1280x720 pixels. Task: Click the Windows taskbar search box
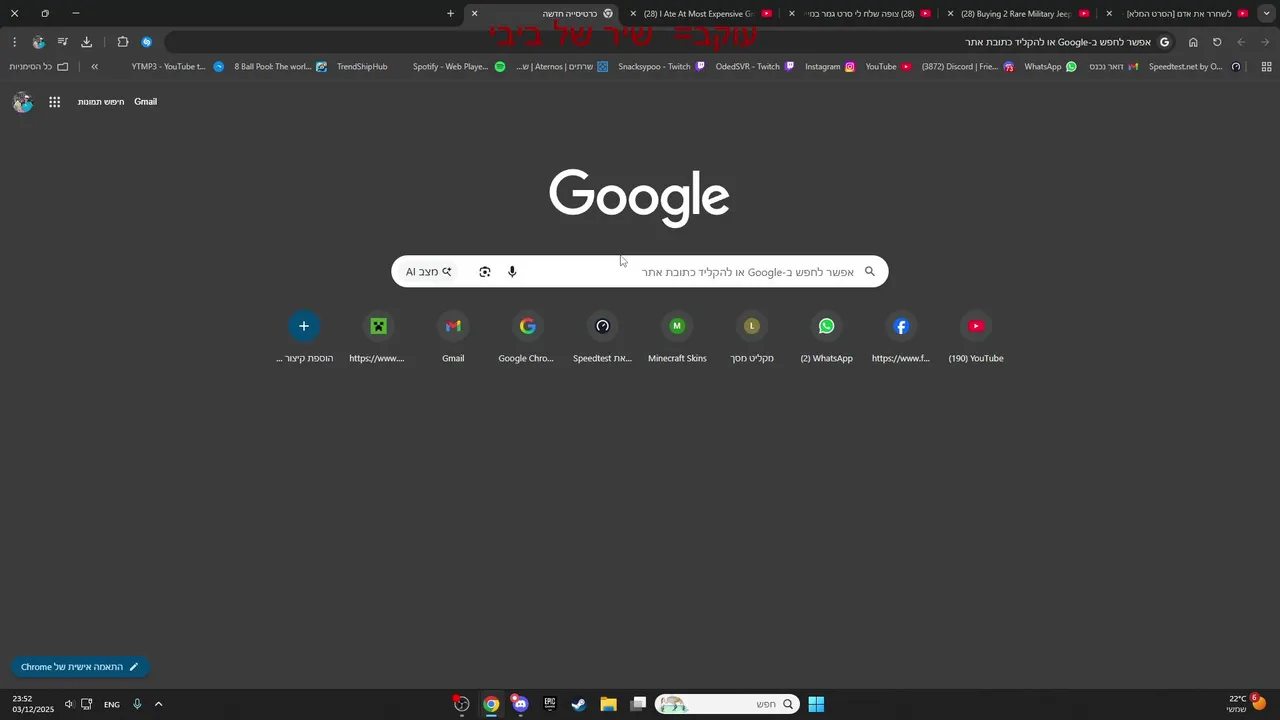tap(726, 704)
